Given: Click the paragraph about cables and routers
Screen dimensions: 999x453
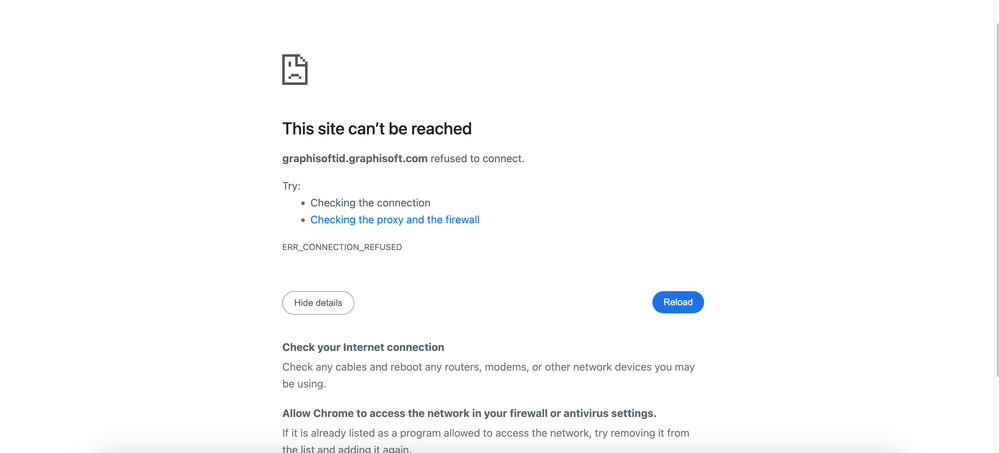Looking at the screenshot, I should tap(488, 367).
